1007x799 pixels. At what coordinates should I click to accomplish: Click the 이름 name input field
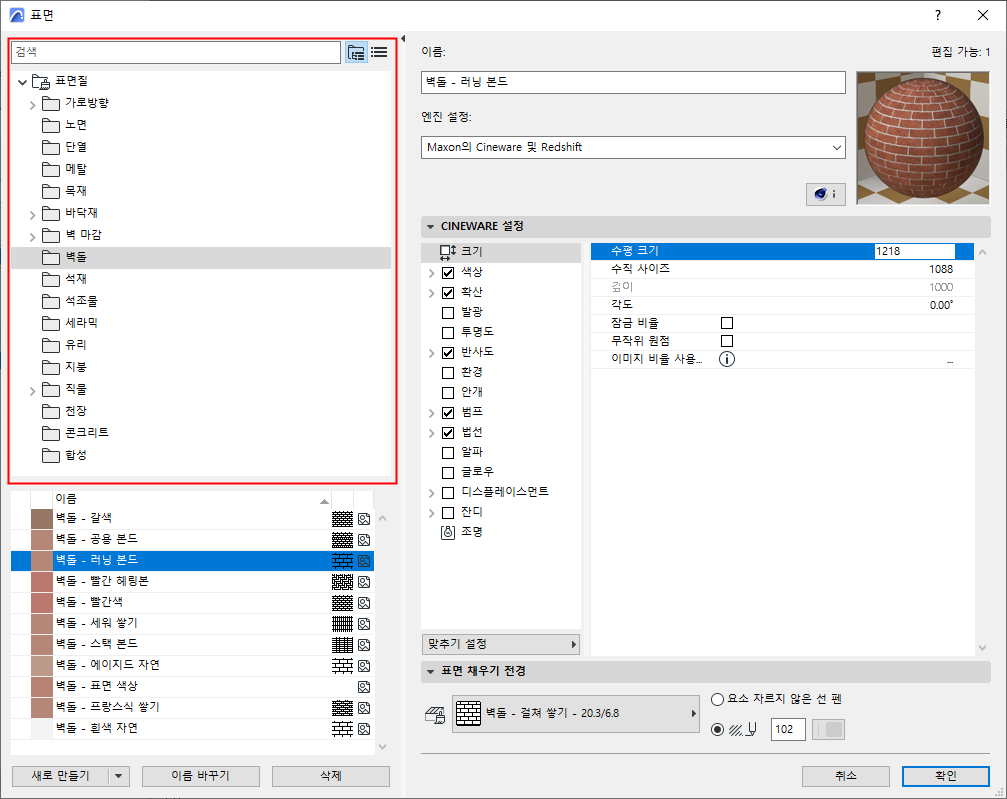pos(633,82)
